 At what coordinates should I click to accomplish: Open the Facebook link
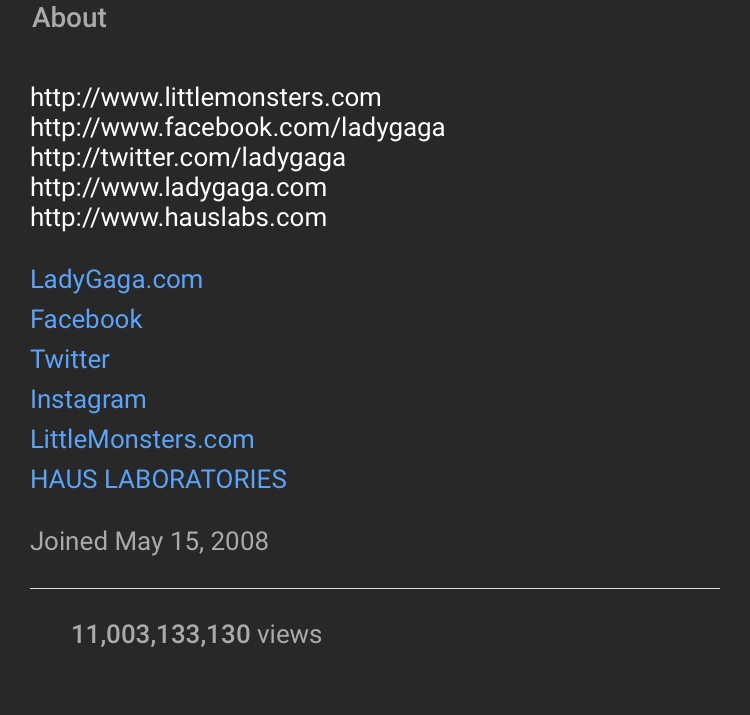click(x=86, y=319)
